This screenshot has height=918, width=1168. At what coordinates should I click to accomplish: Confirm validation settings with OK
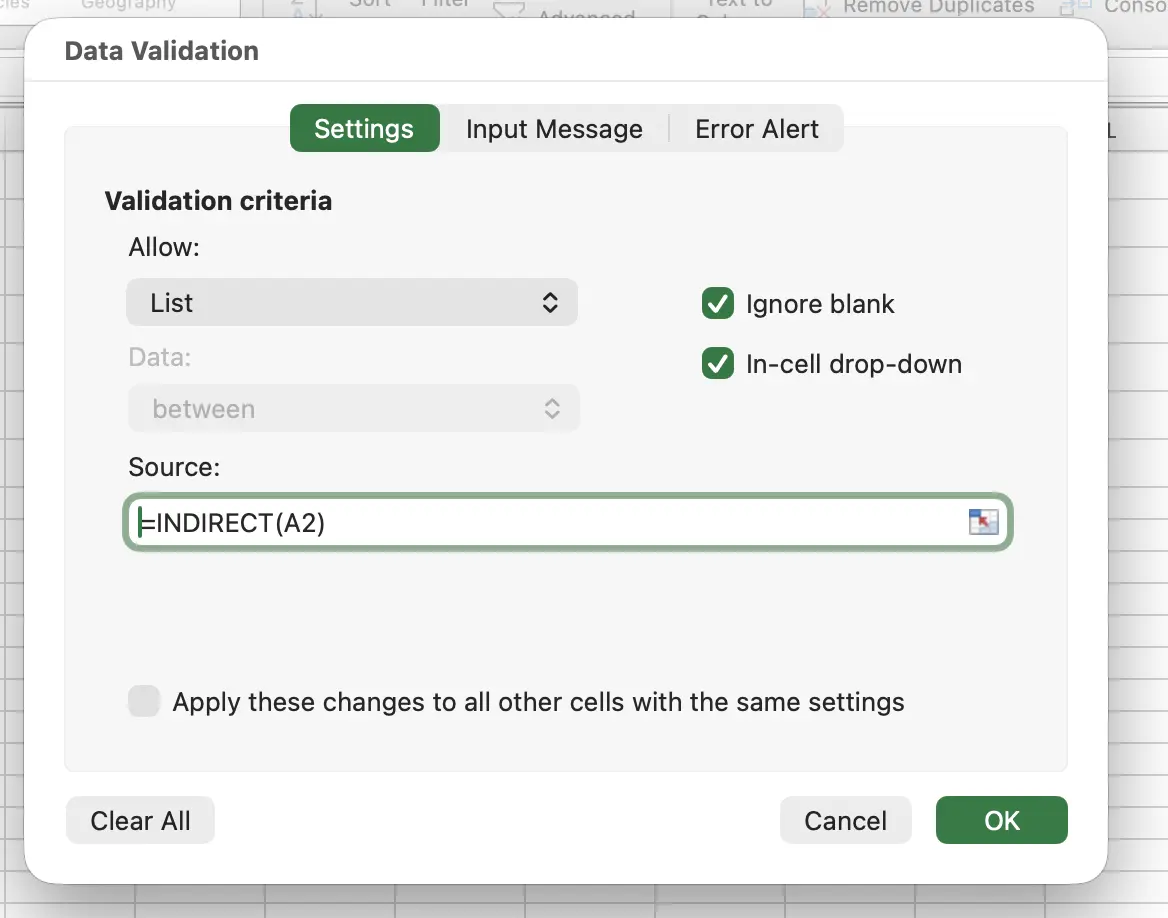point(1001,820)
